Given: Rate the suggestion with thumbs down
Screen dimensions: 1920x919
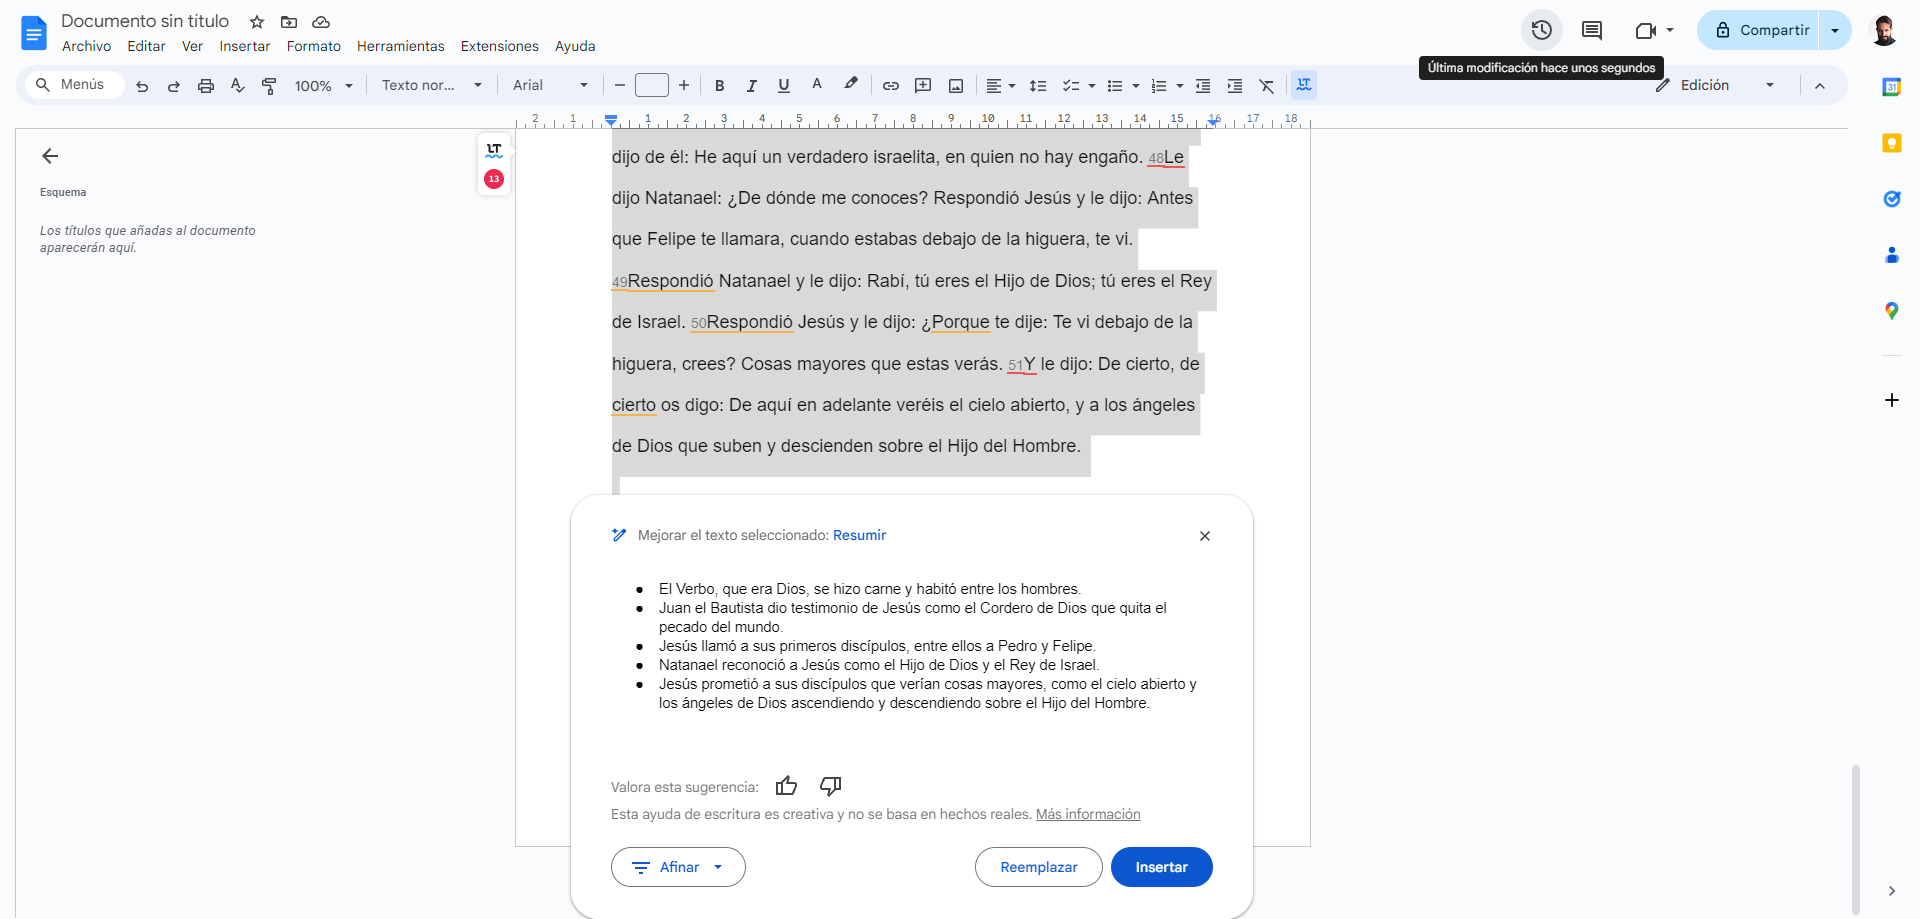Looking at the screenshot, I should coord(830,786).
